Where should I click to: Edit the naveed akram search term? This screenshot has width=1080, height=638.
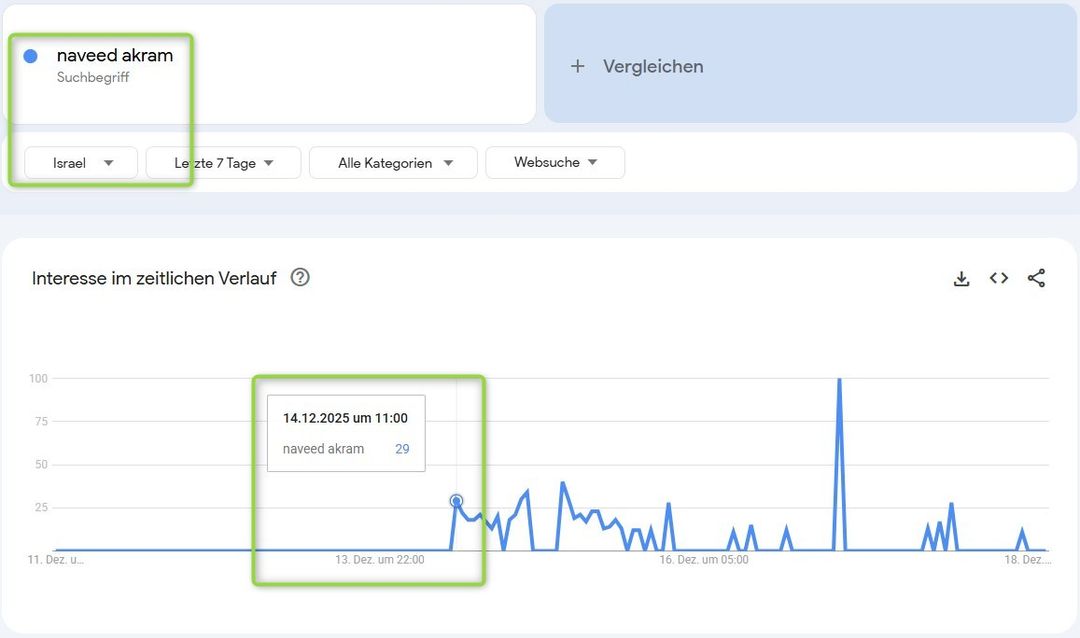coord(115,56)
